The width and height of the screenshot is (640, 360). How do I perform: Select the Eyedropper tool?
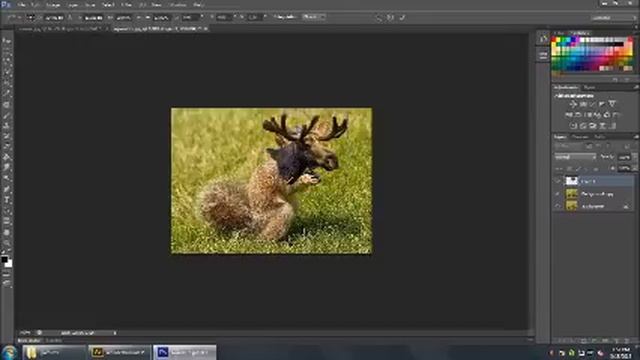(7, 93)
